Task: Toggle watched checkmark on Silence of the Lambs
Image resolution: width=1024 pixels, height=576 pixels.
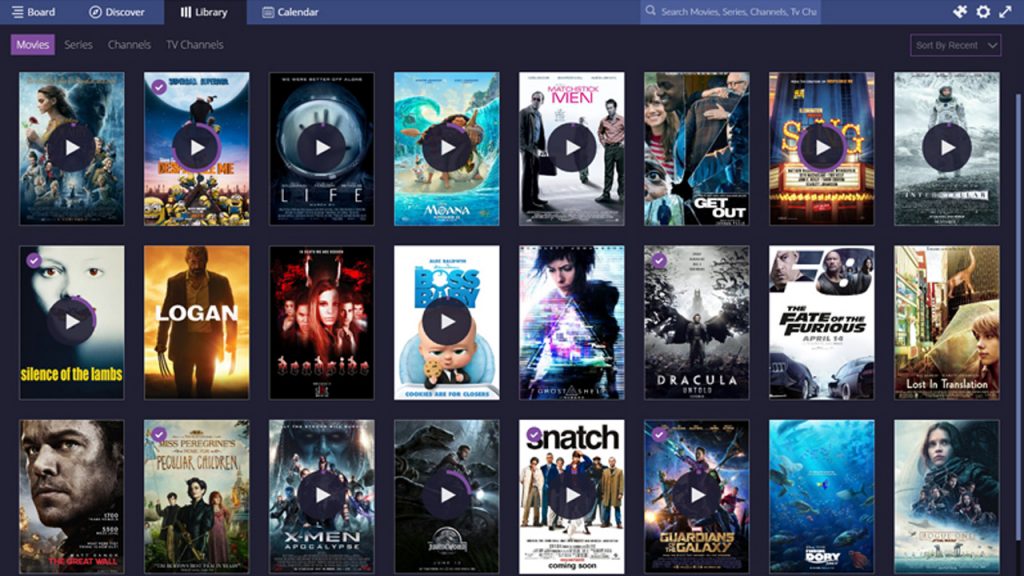Action: click(34, 260)
